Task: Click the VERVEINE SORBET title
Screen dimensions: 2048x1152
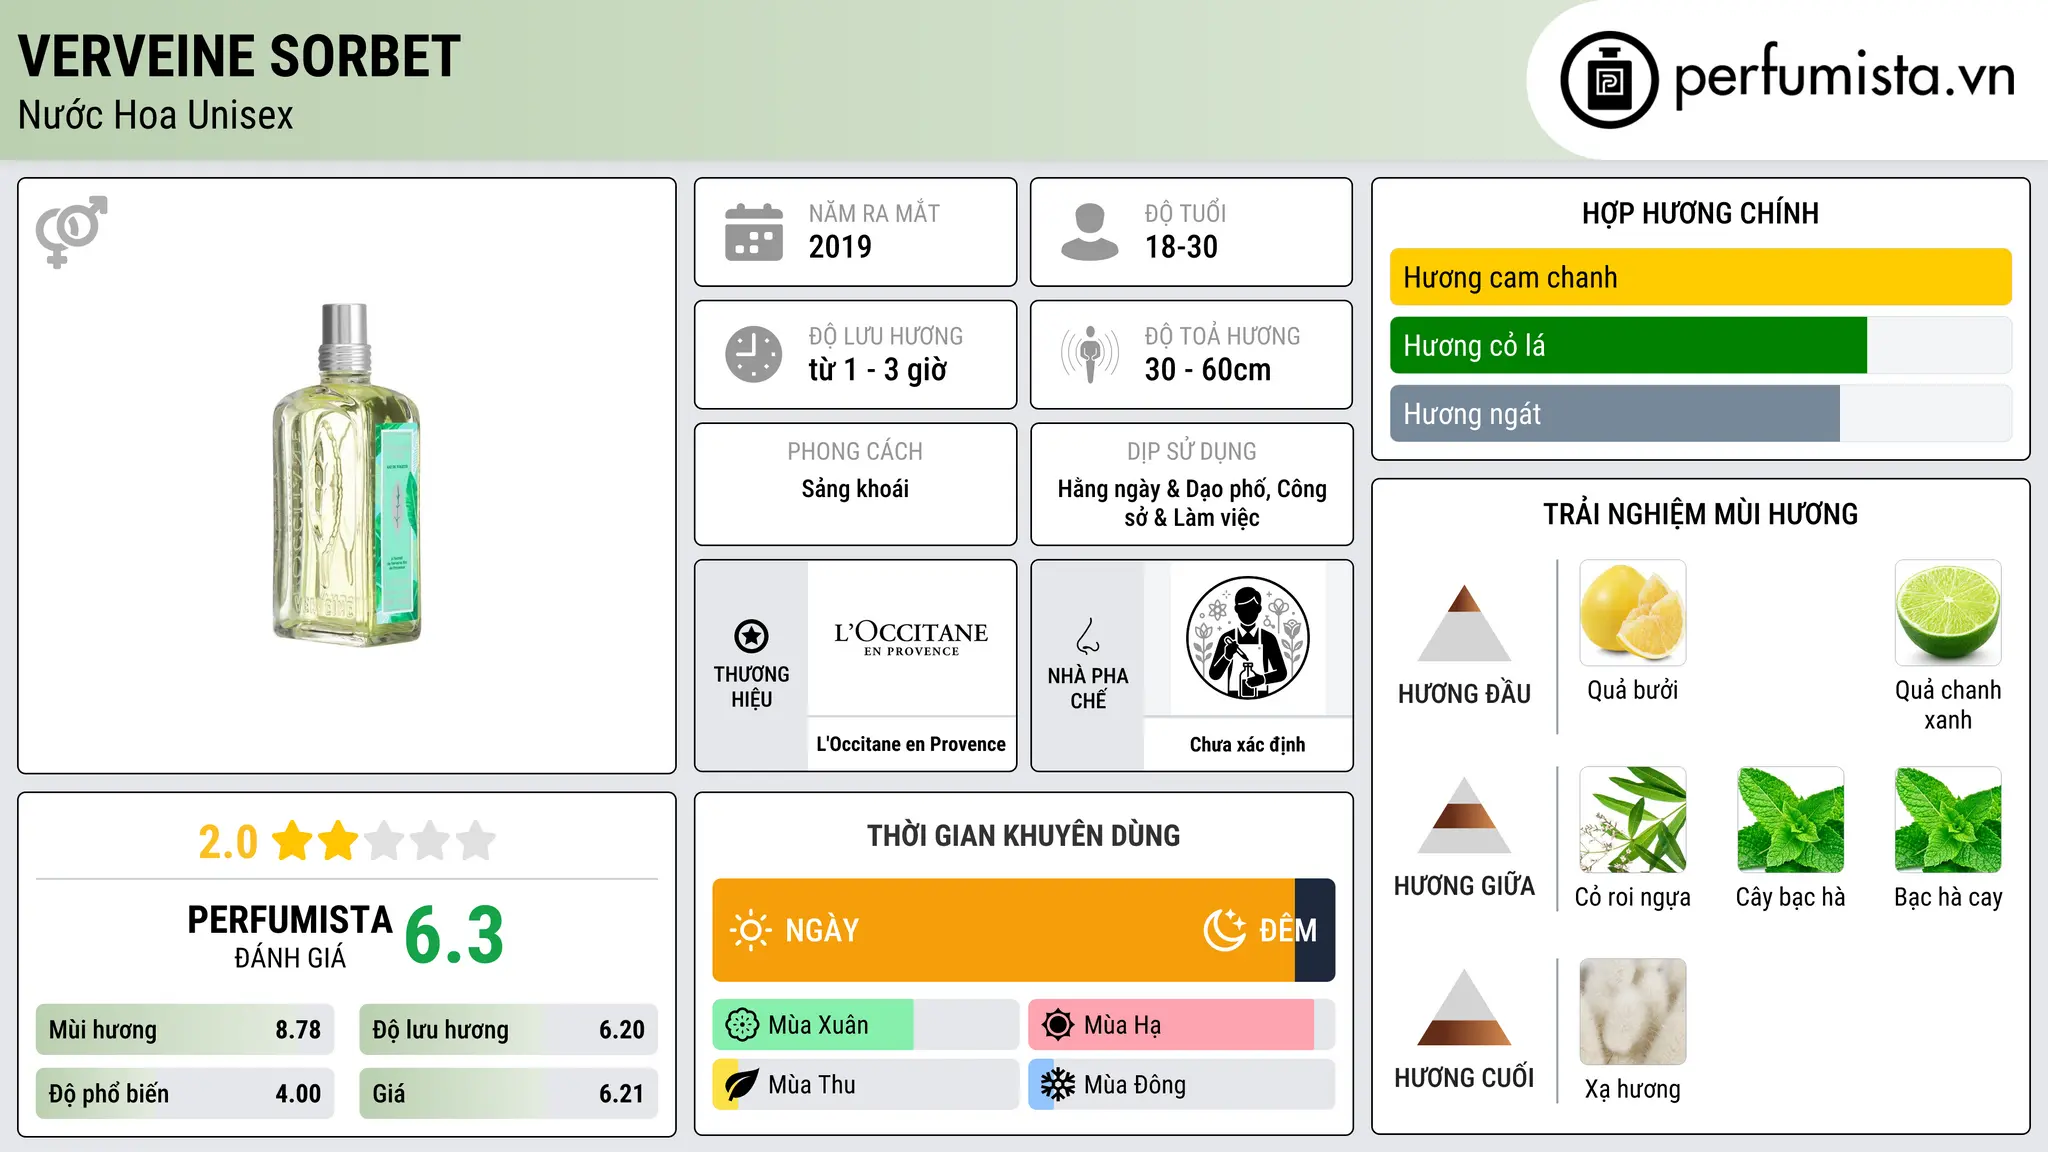Action: pos(239,56)
